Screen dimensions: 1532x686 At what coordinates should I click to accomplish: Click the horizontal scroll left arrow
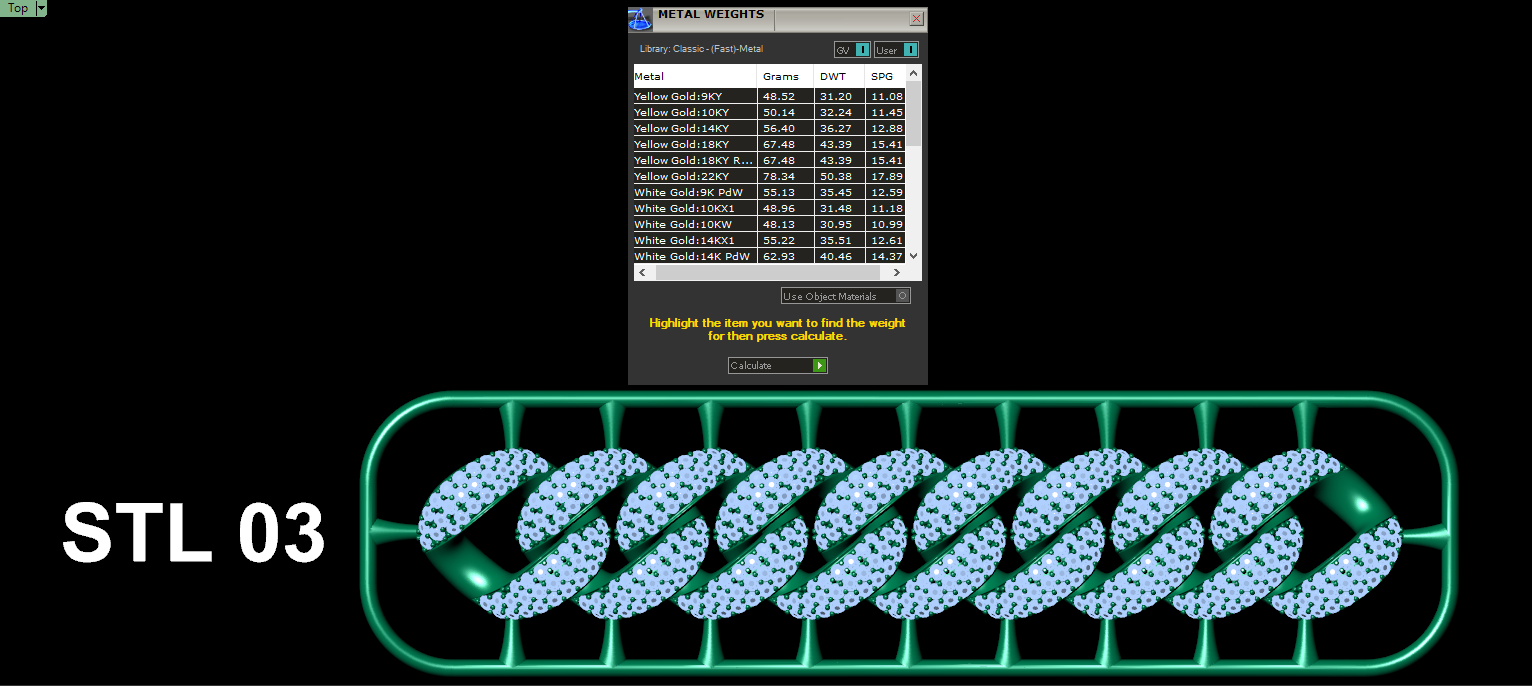tap(642, 272)
